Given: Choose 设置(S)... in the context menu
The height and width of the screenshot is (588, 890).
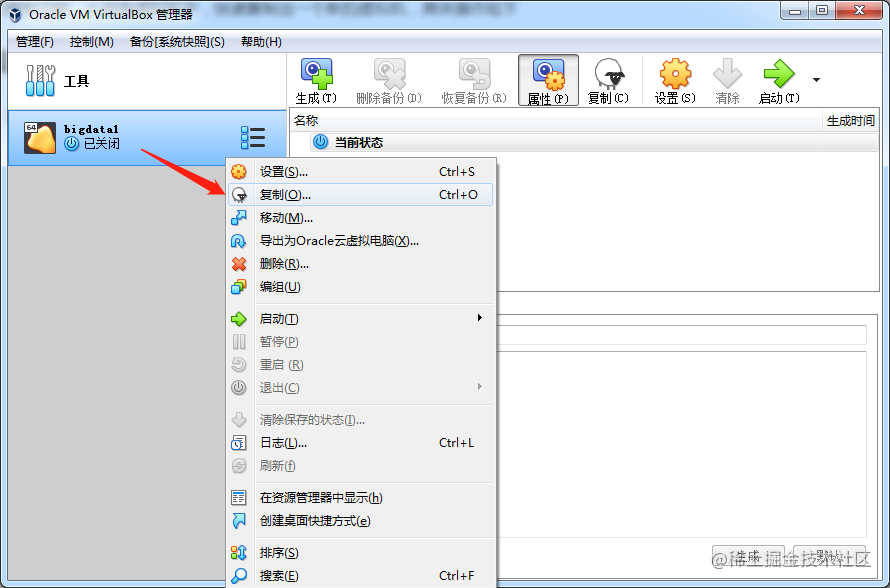Looking at the screenshot, I should (360, 171).
